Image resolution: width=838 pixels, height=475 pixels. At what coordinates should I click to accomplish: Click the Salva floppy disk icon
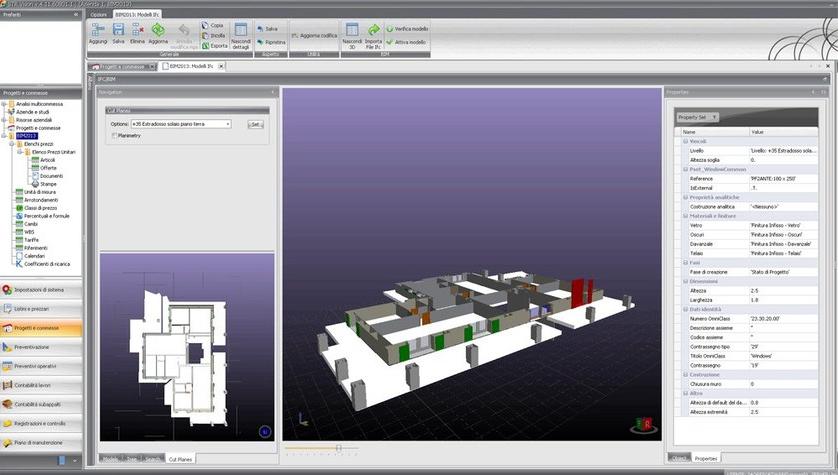pos(119,30)
